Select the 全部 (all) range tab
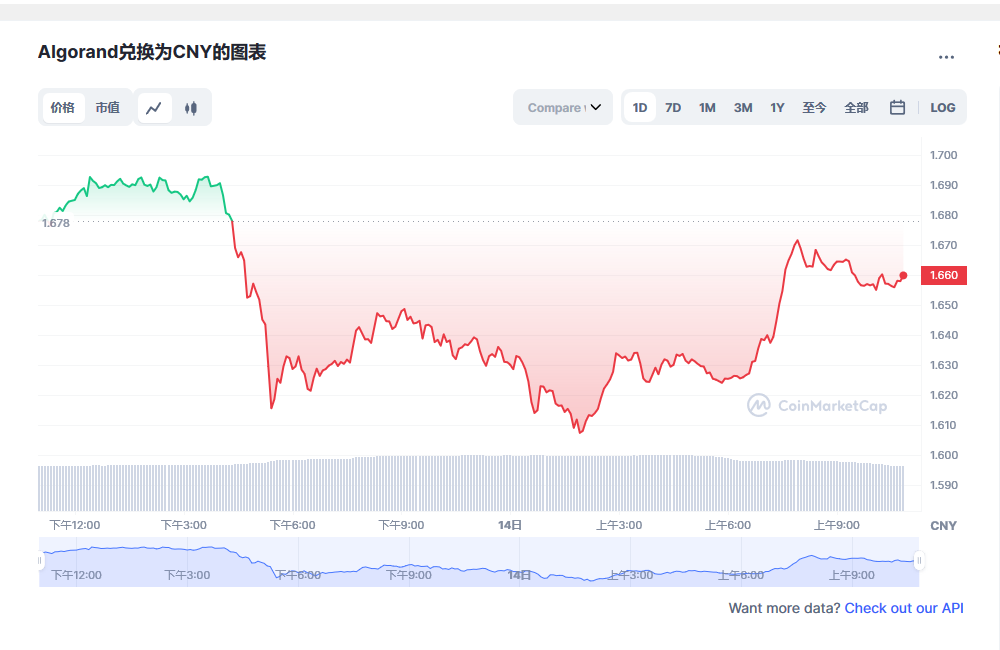This screenshot has width=1000, height=650. 857,108
